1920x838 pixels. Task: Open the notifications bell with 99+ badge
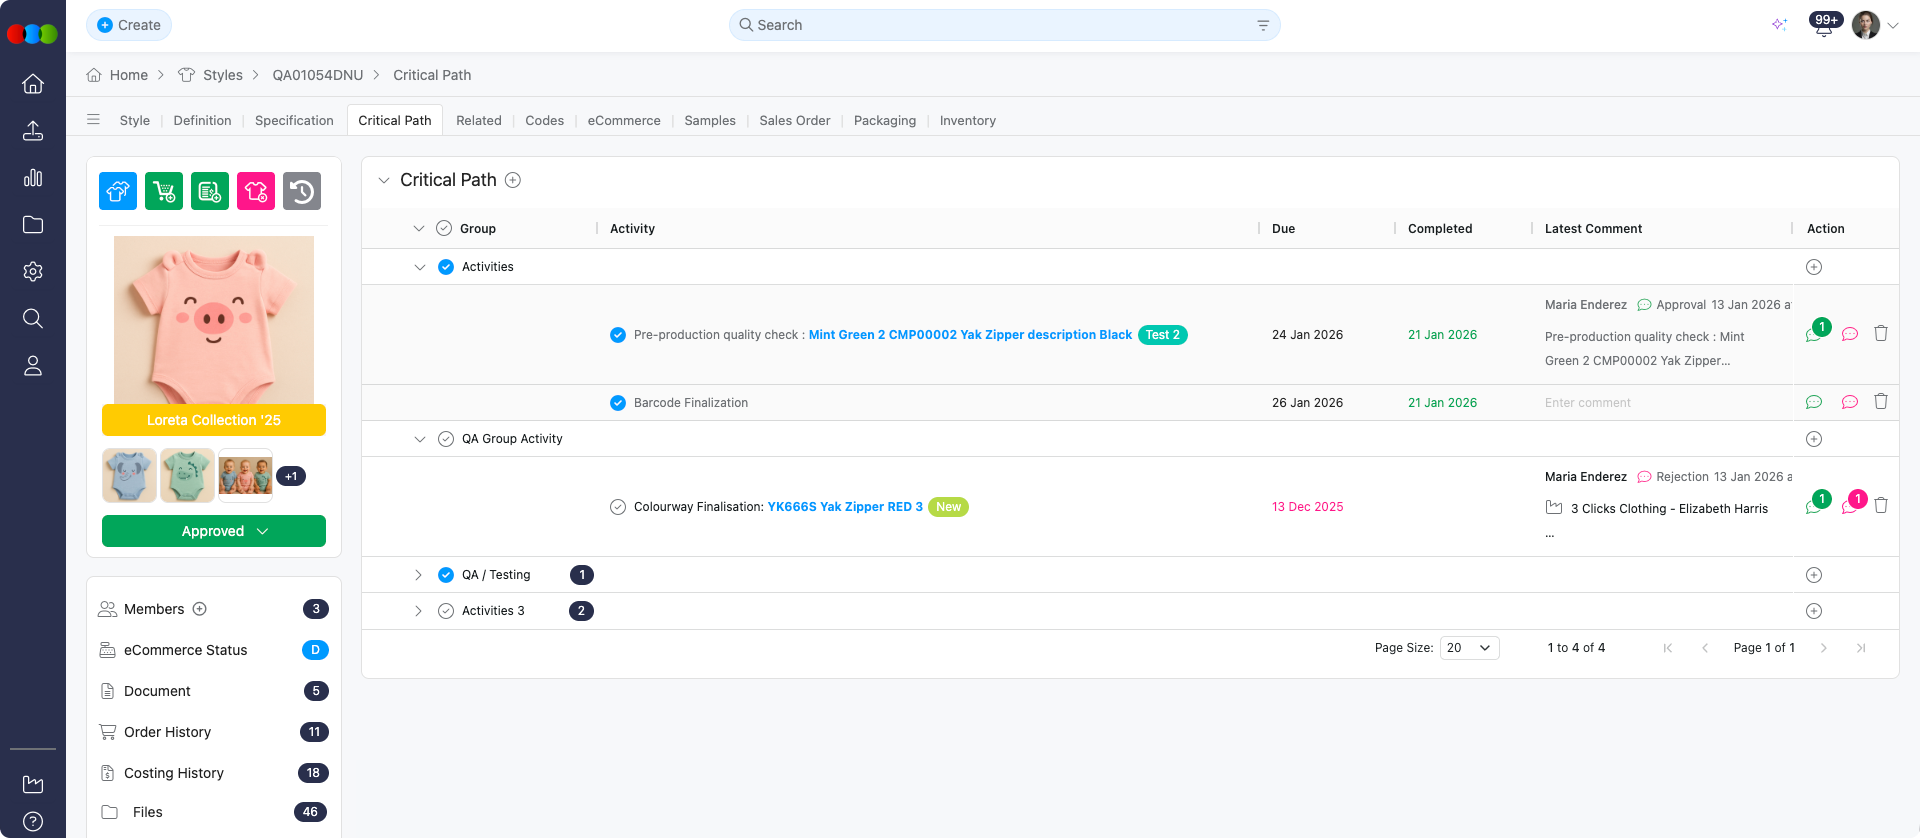coord(1824,26)
